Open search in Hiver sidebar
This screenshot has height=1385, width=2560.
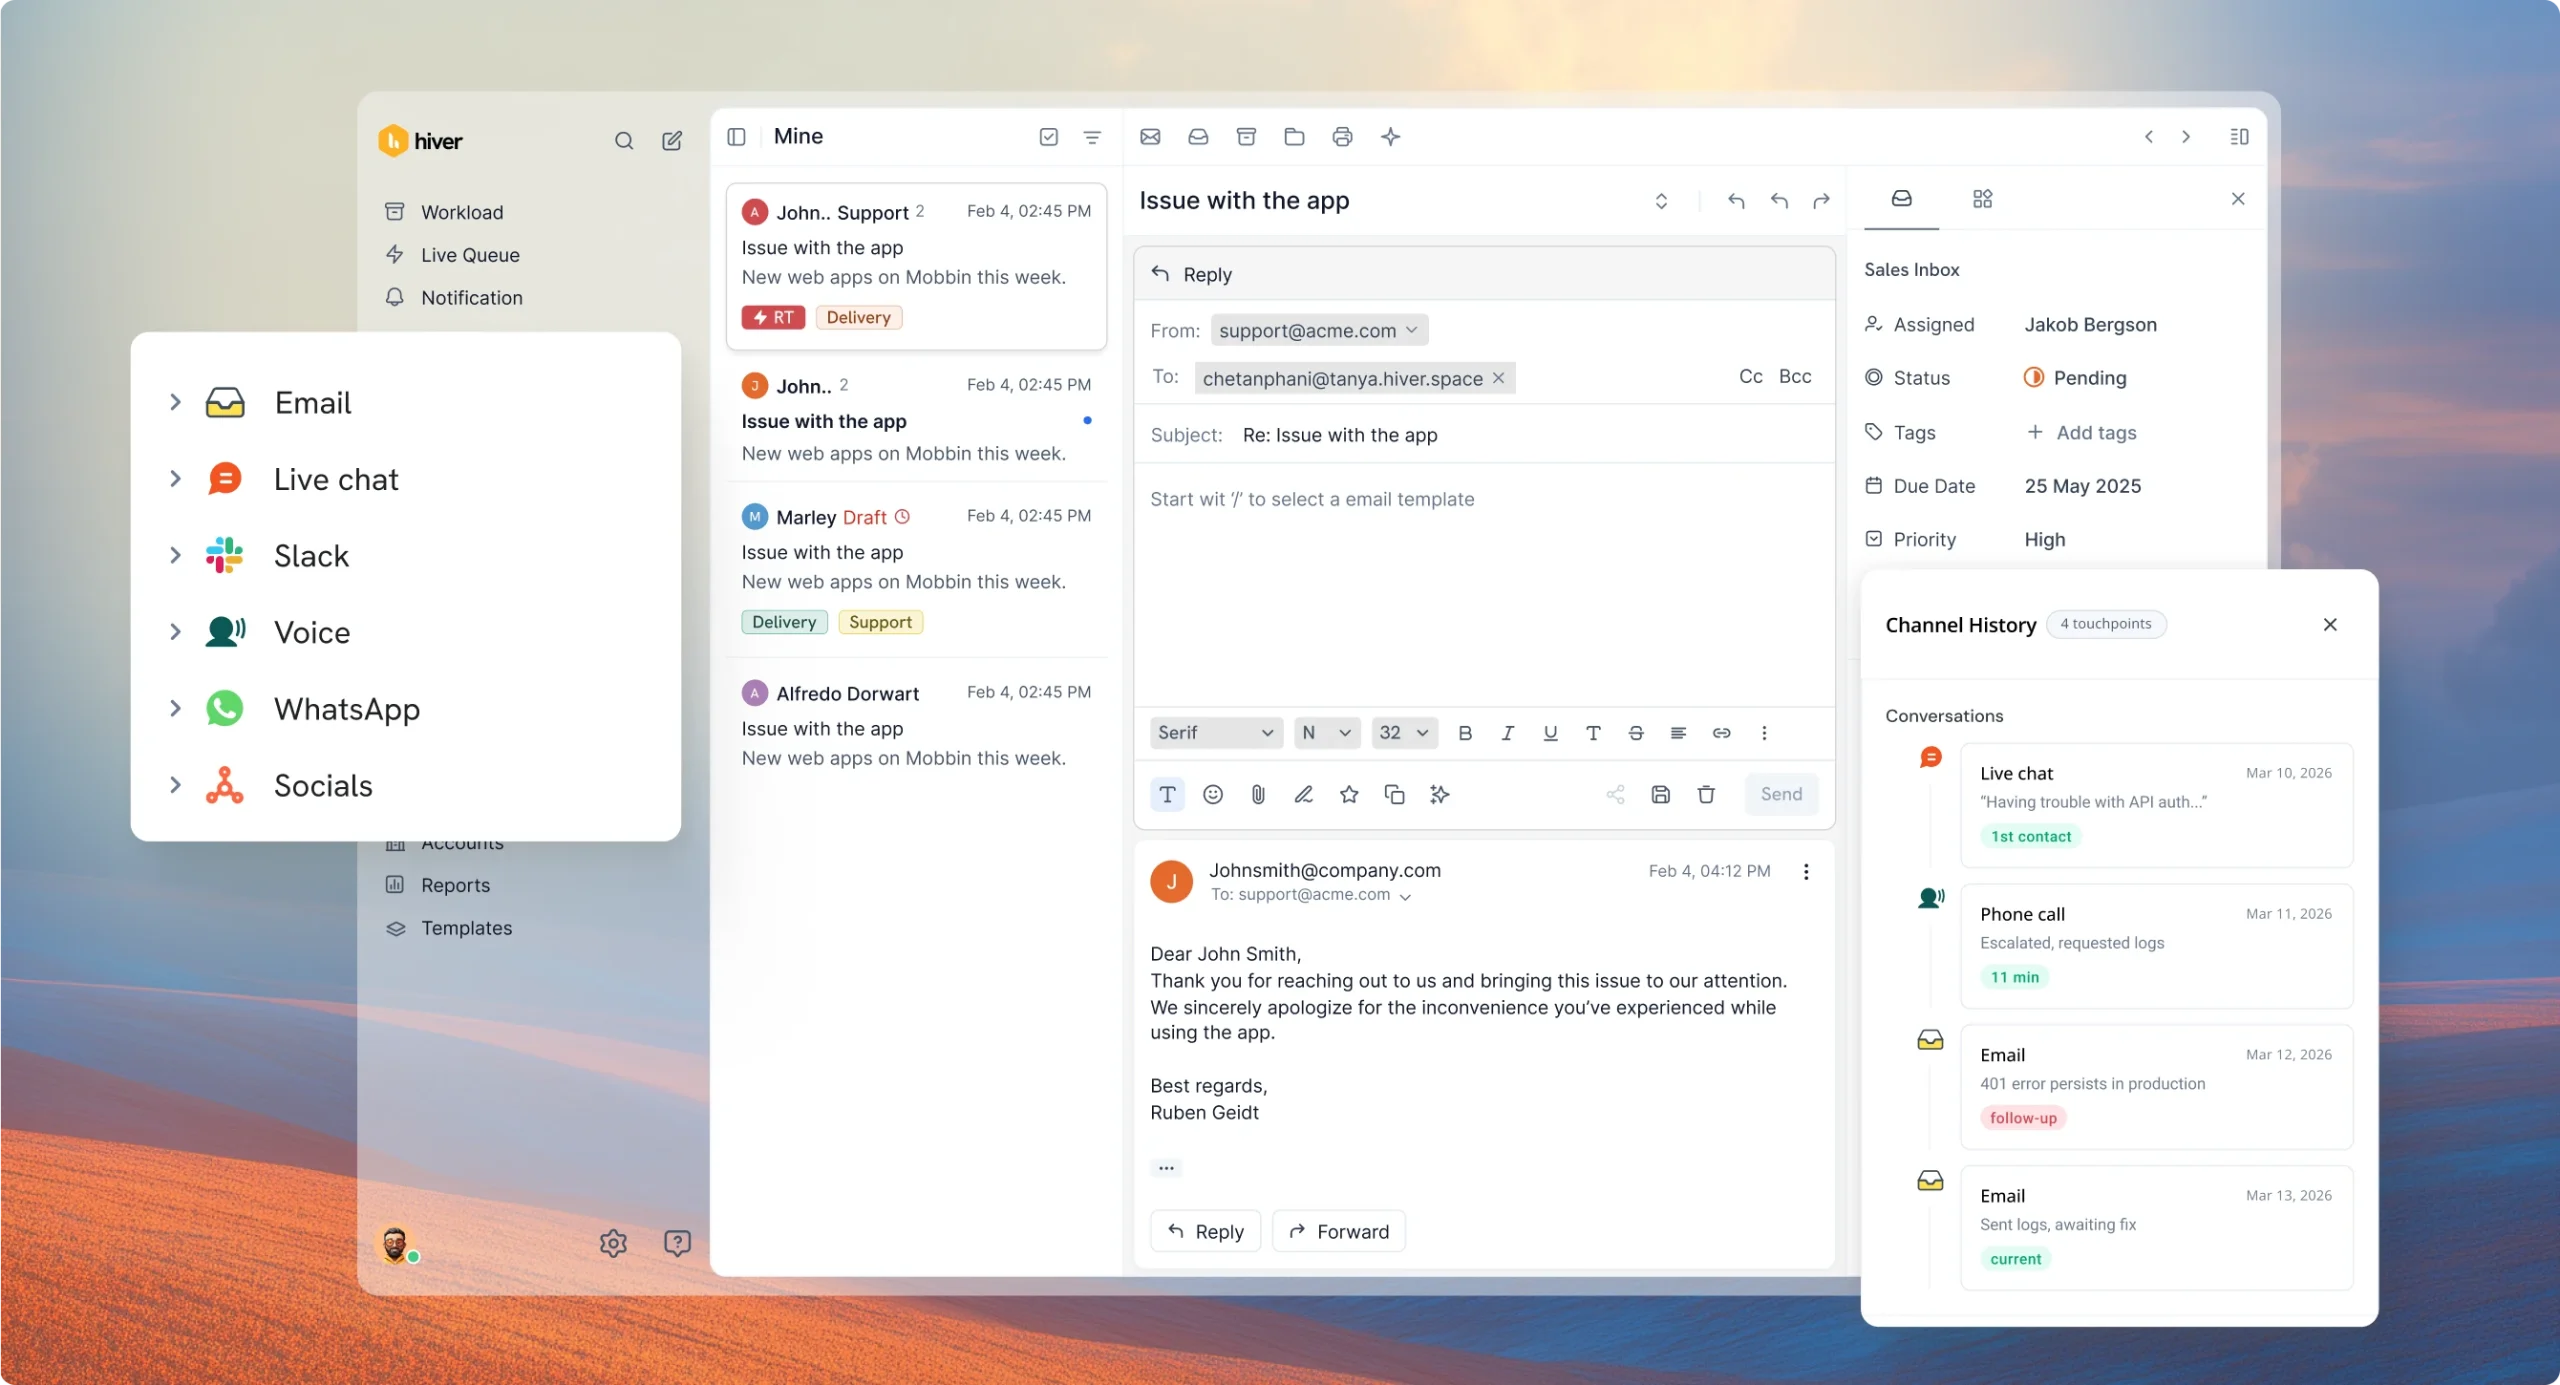623,141
